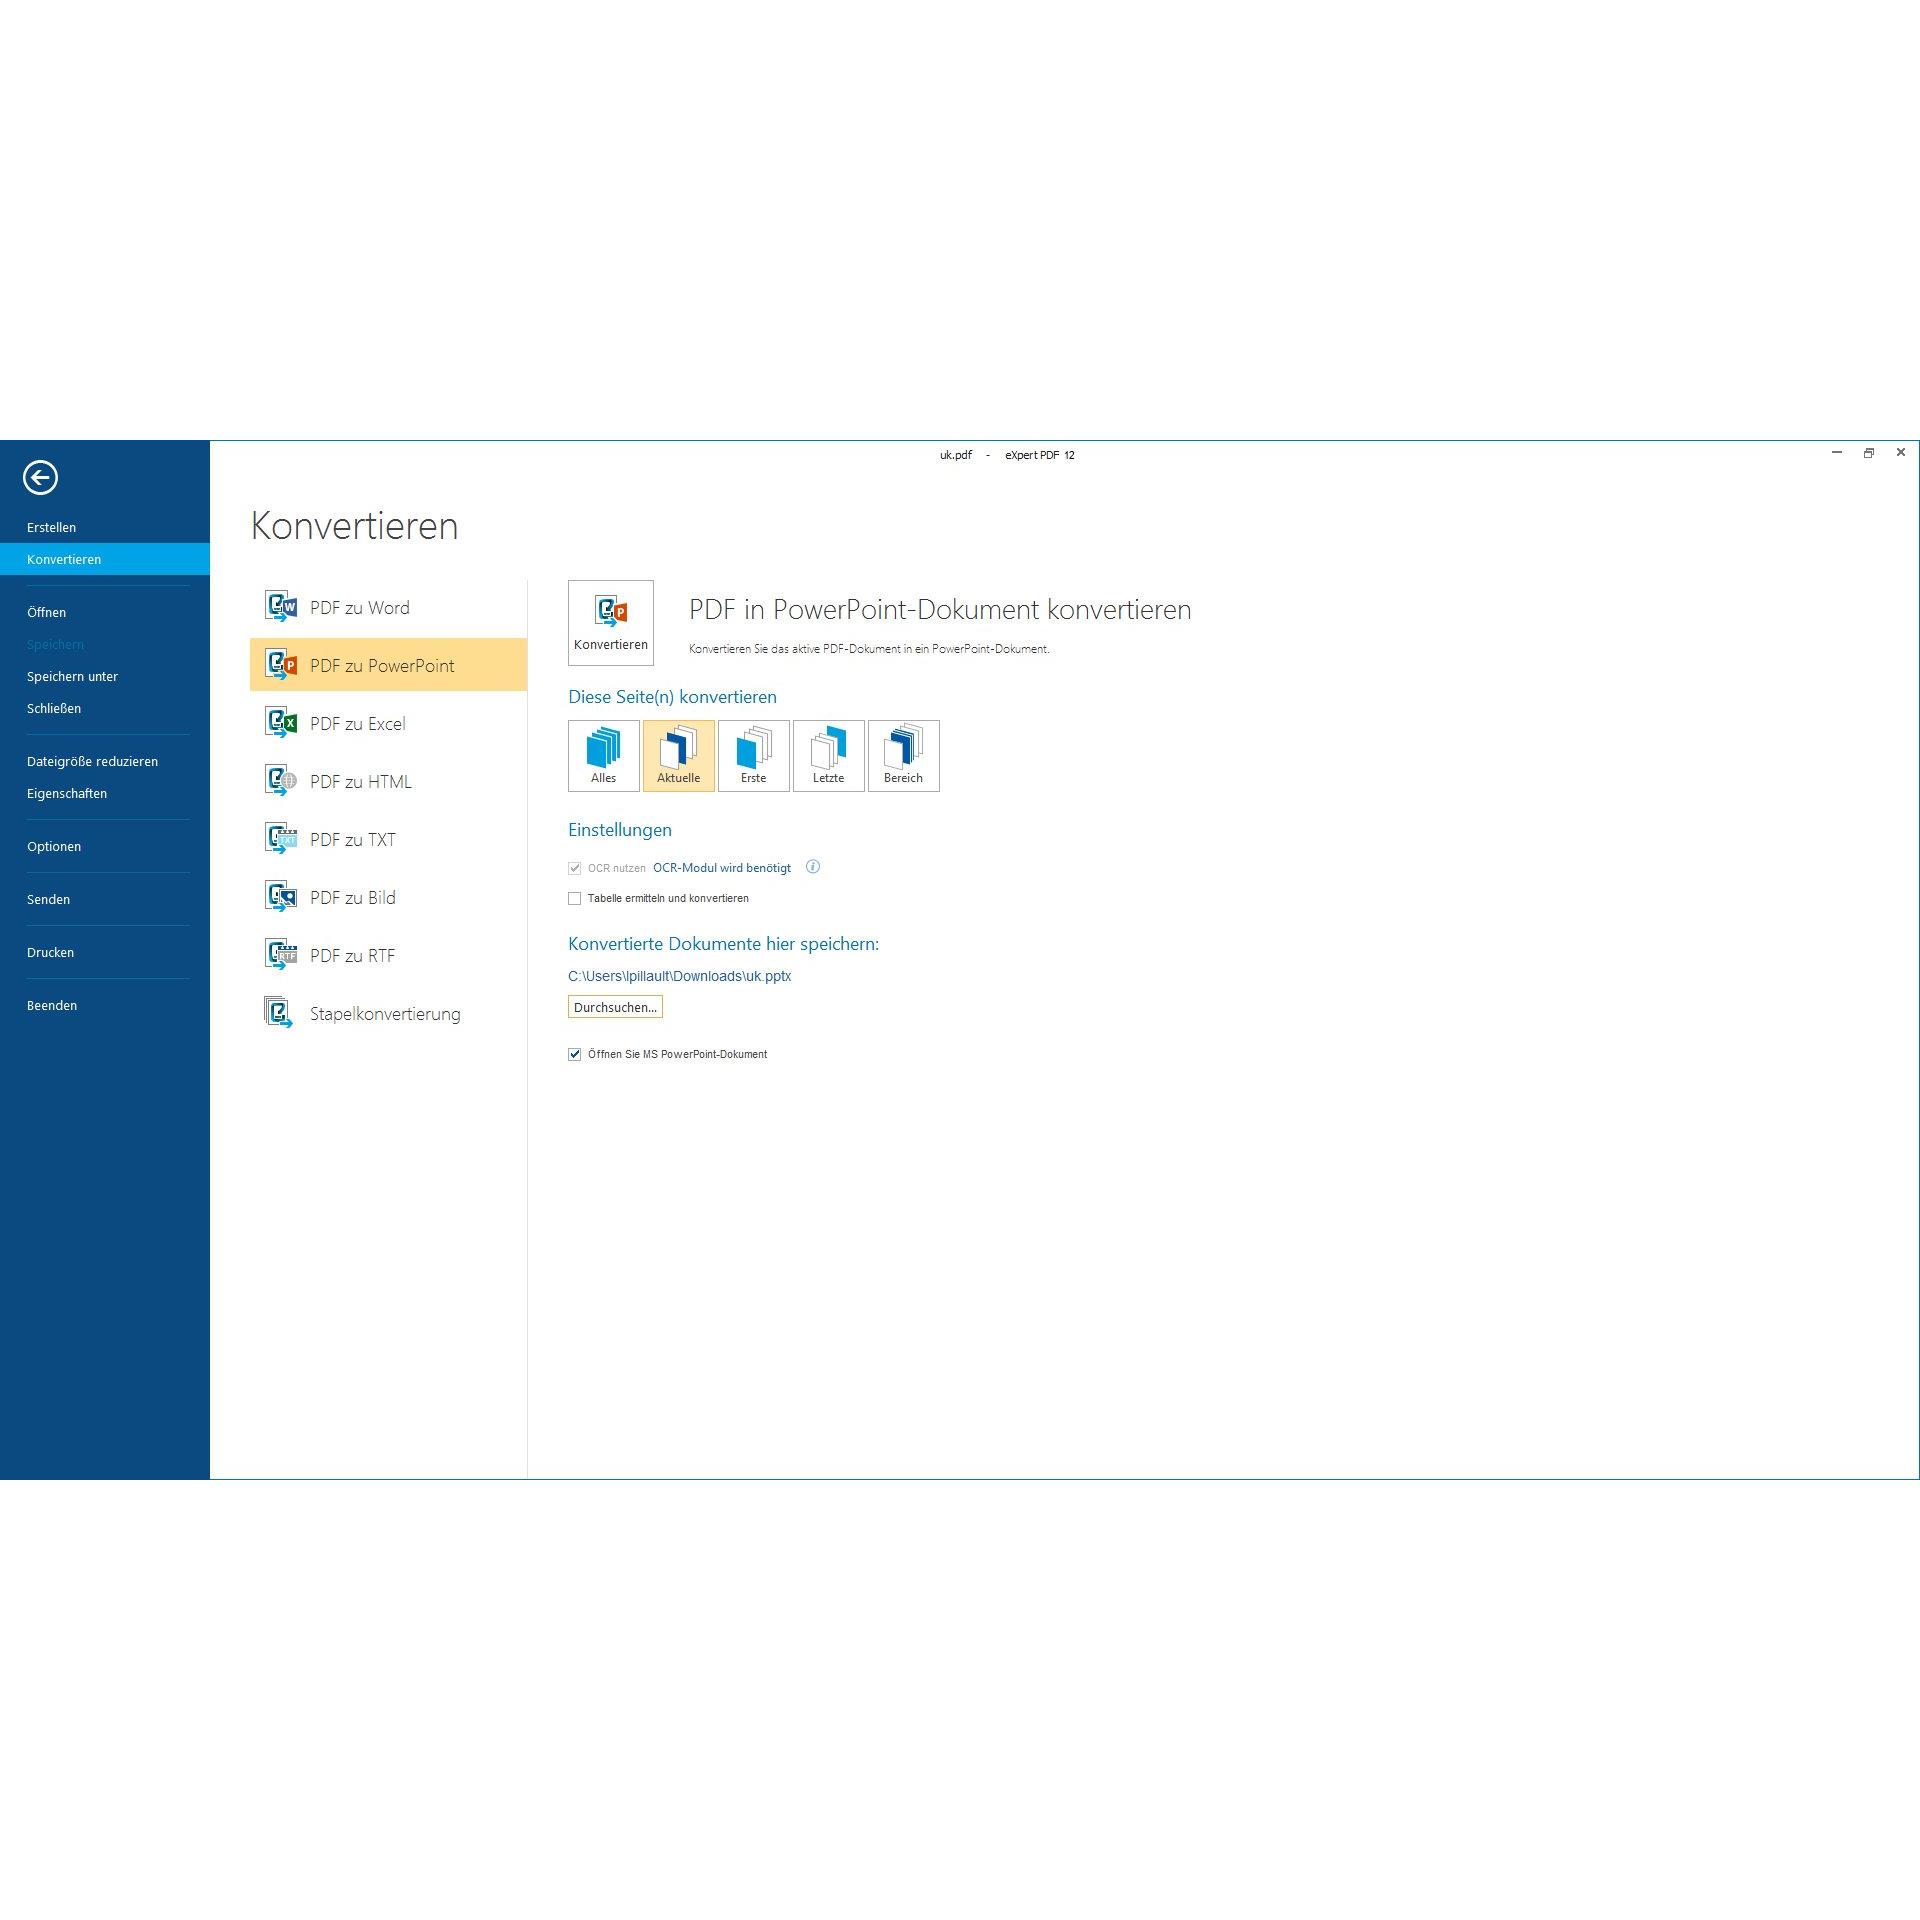This screenshot has width=1920, height=1920.
Task: Choose PDF zu HTML conversion option
Action: coord(360,782)
